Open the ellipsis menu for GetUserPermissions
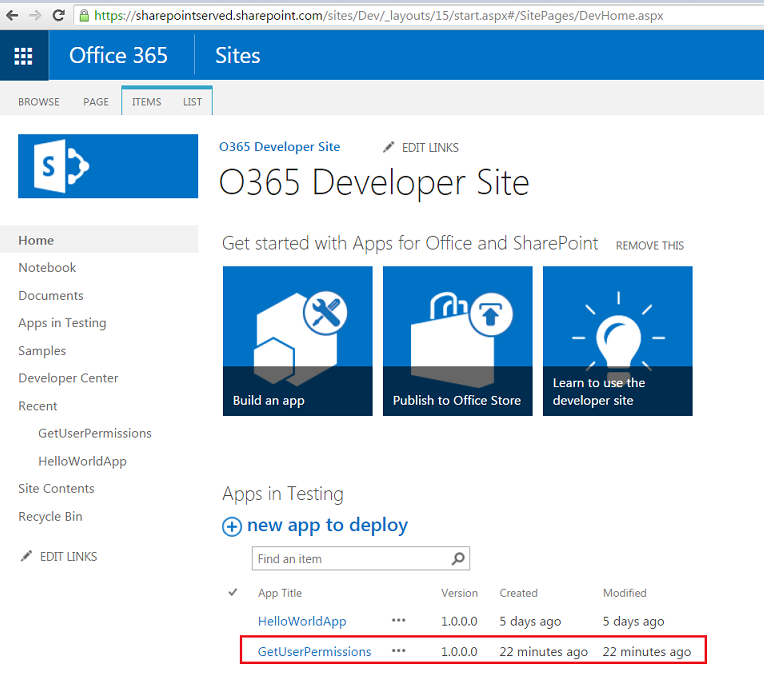 coord(399,651)
